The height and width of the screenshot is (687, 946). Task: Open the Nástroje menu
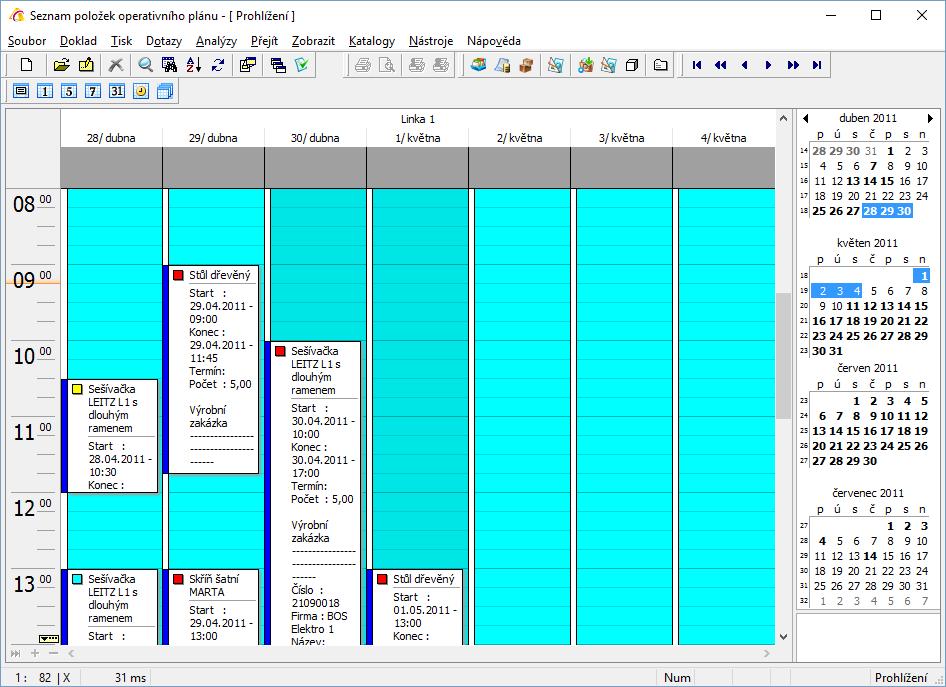[431, 40]
